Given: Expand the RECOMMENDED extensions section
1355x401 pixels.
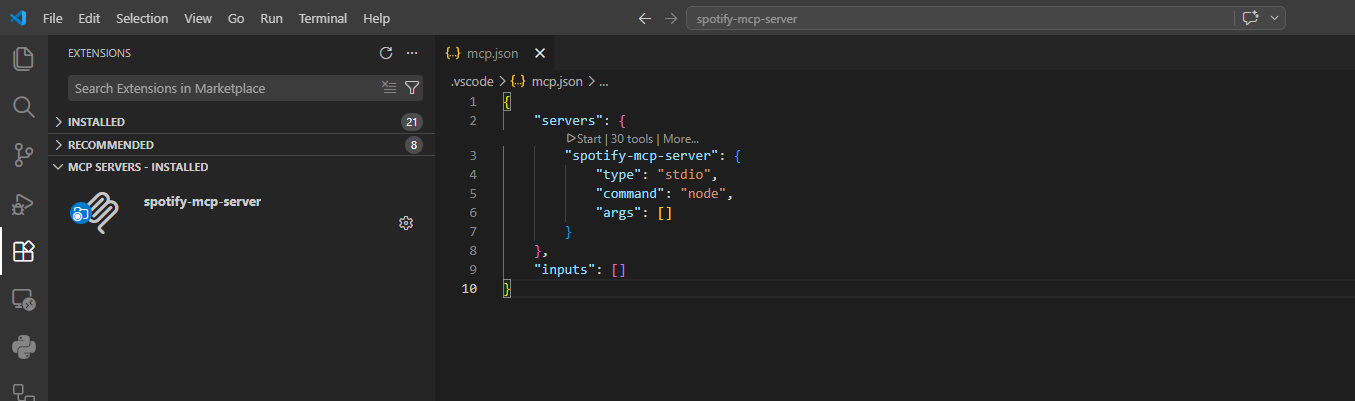Looking at the screenshot, I should [x=241, y=145].
